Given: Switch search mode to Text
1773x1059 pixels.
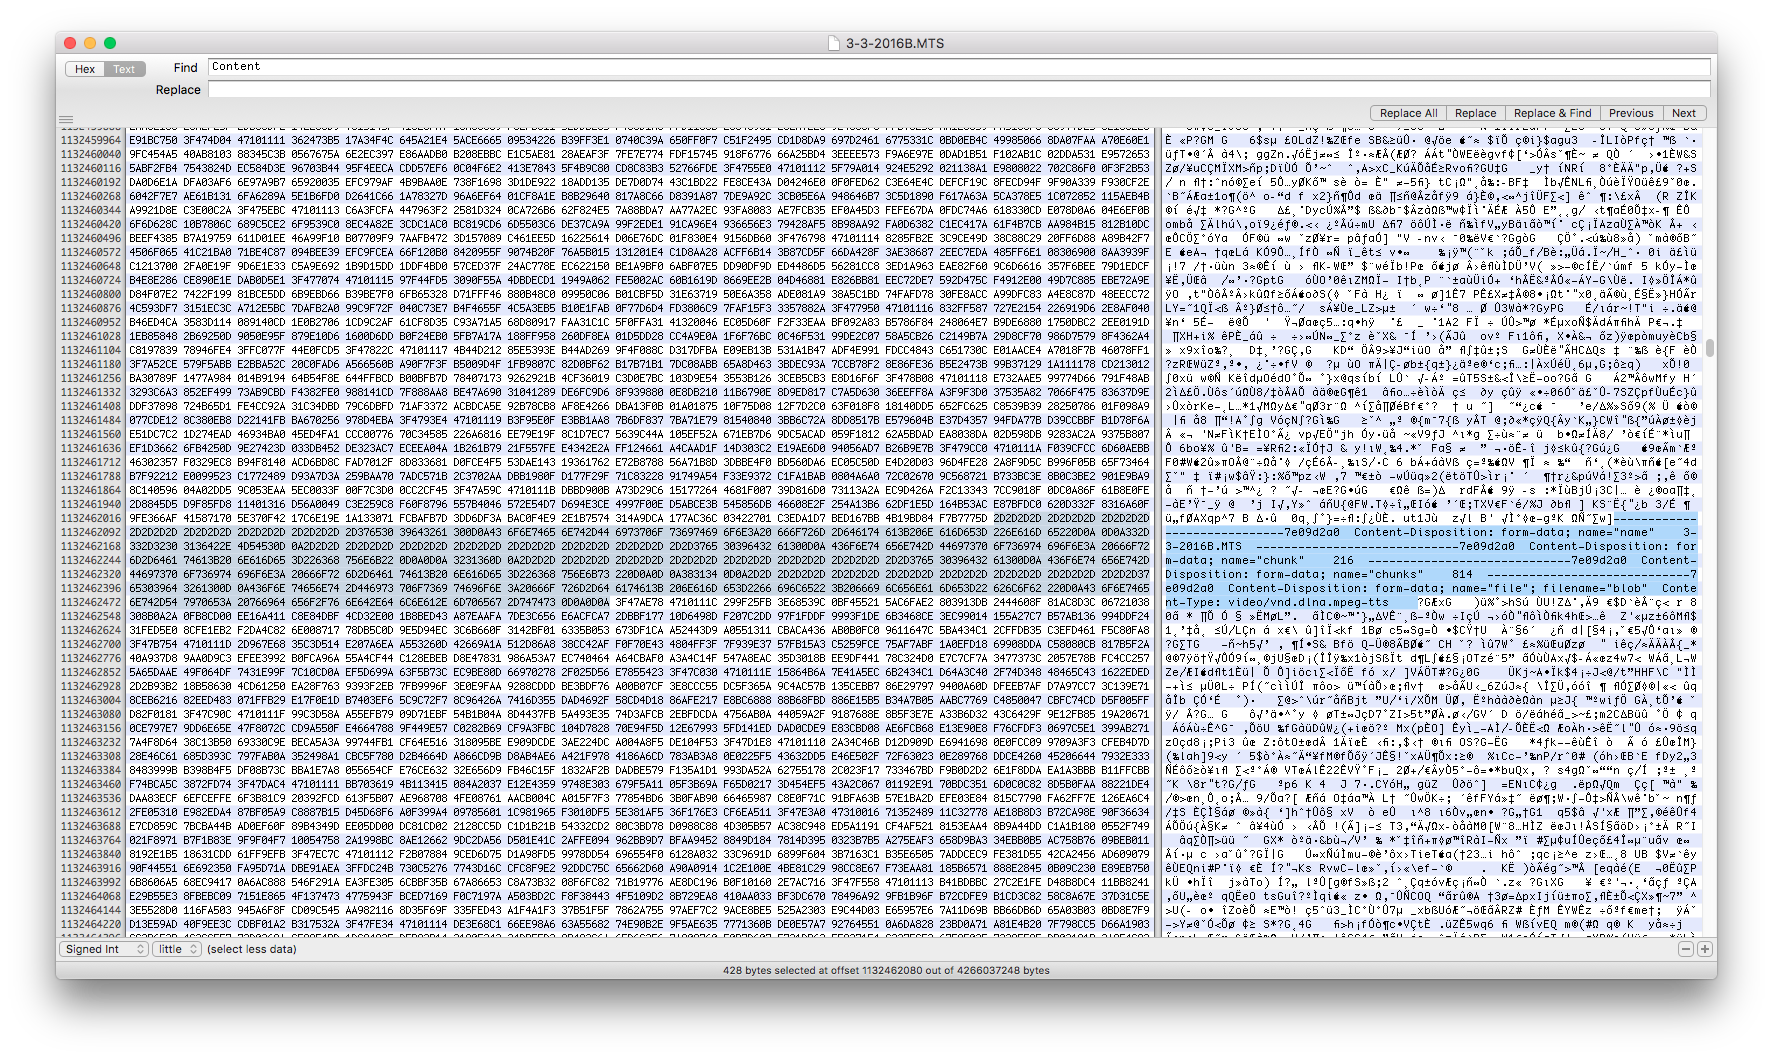Looking at the screenshot, I should tap(124, 69).
